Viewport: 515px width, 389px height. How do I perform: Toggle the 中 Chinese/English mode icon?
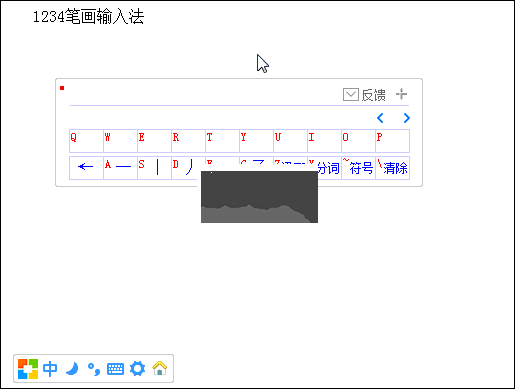coord(50,369)
